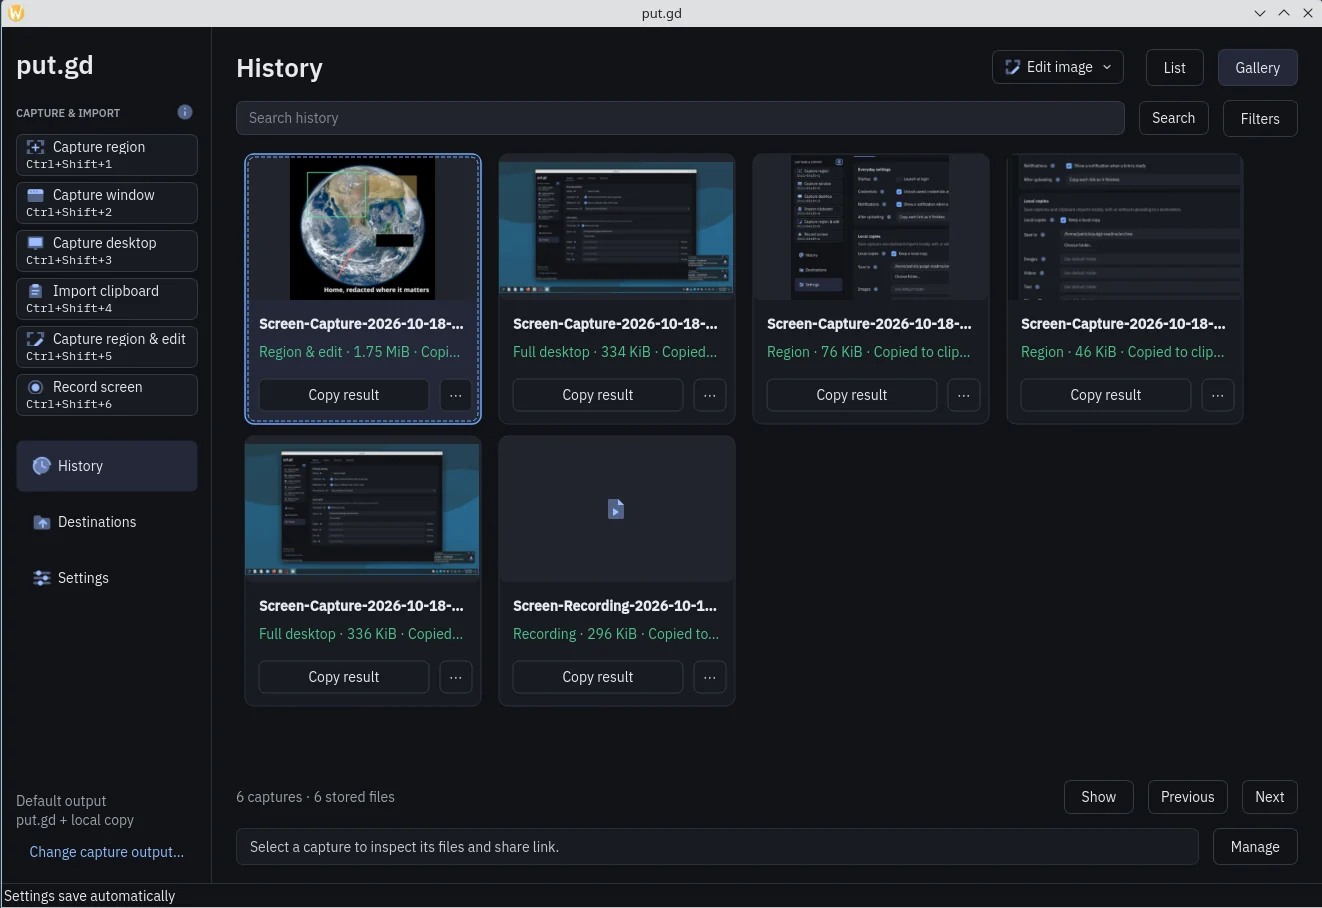Focus the Search history field
This screenshot has height=908, width=1322.
click(x=680, y=118)
